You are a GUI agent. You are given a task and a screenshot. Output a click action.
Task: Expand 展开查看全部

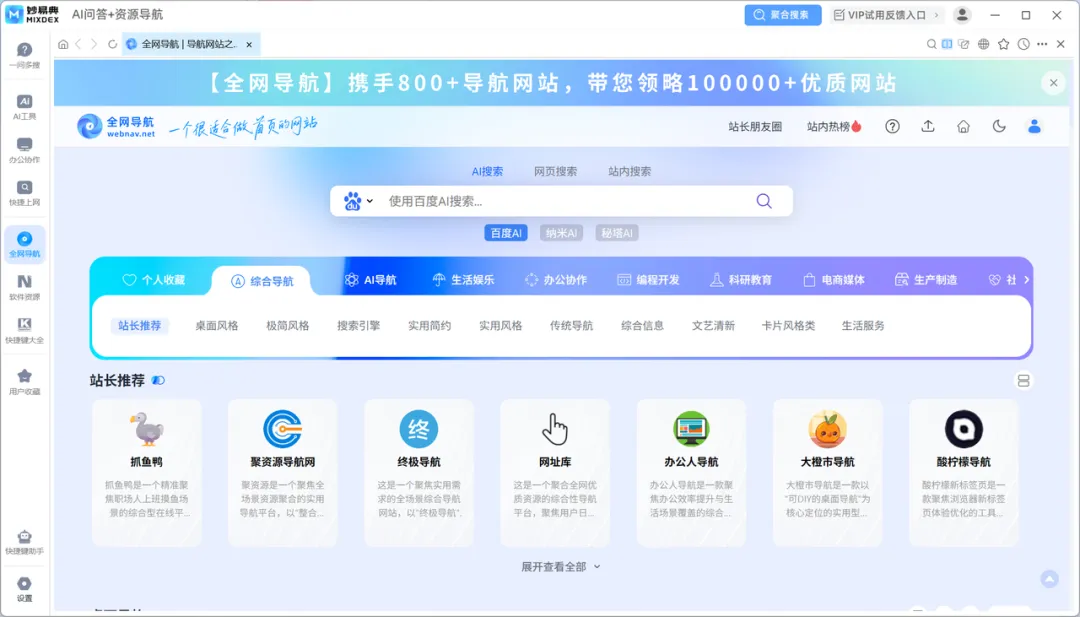tap(561, 567)
